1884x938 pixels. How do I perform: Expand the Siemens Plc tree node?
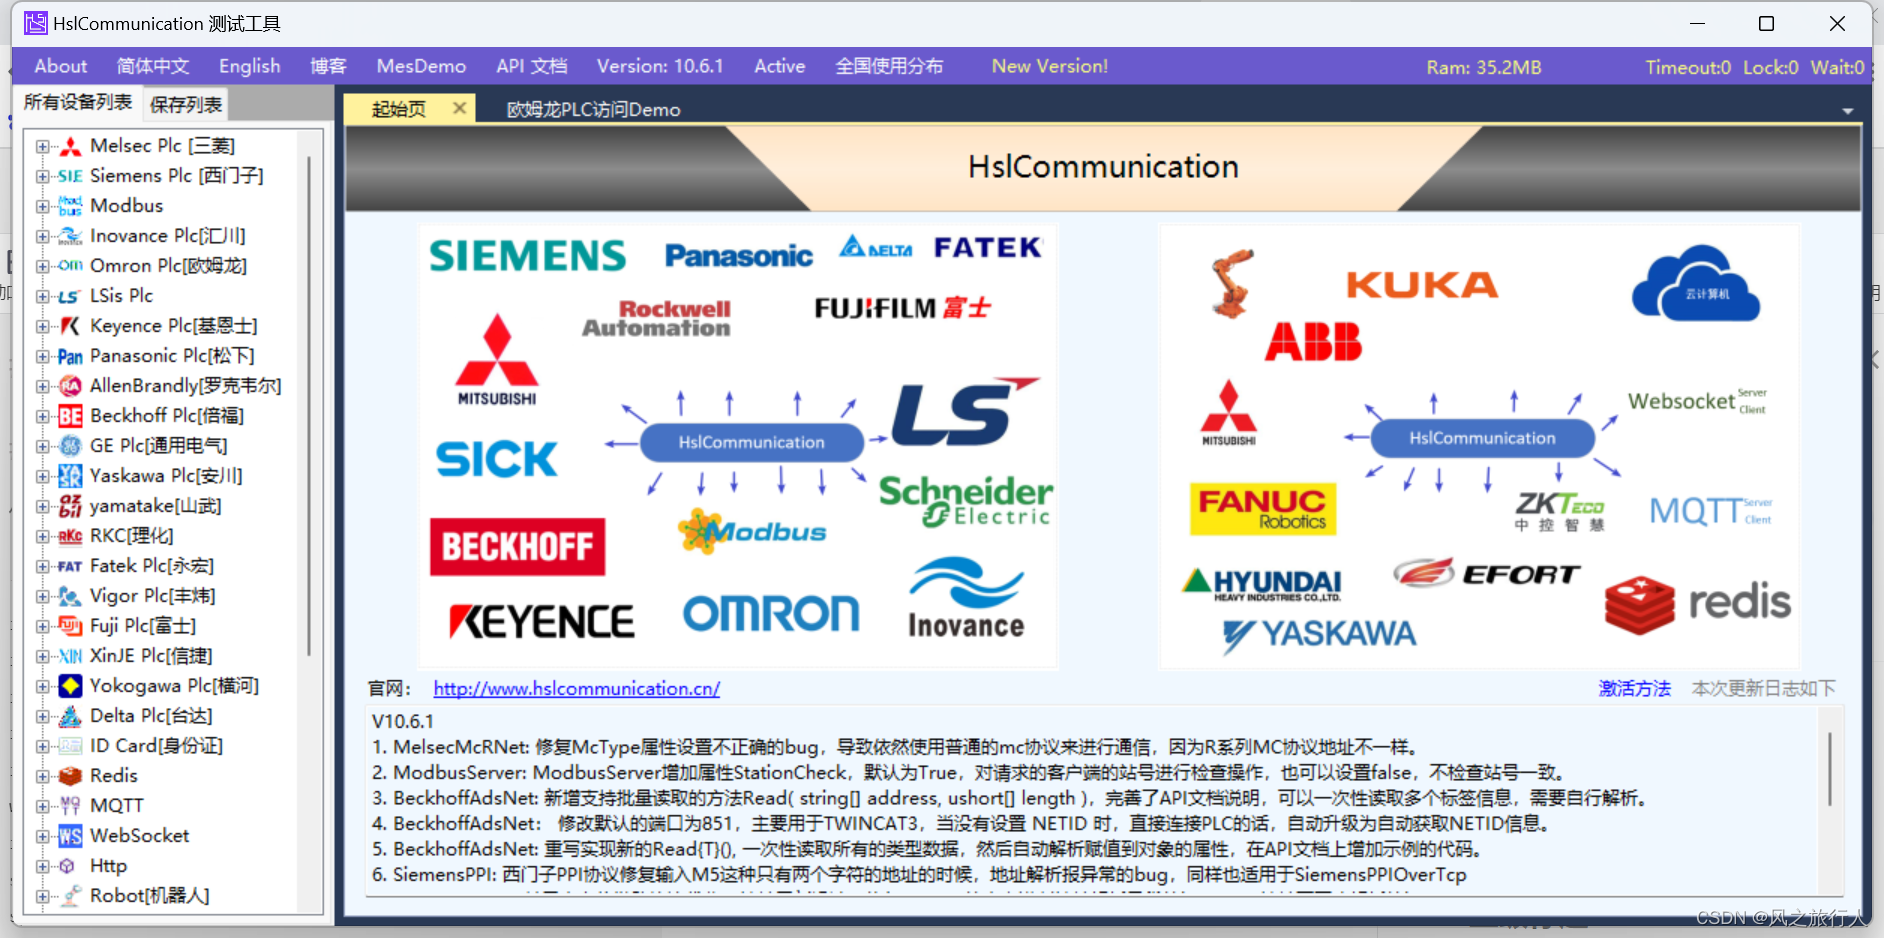42,176
